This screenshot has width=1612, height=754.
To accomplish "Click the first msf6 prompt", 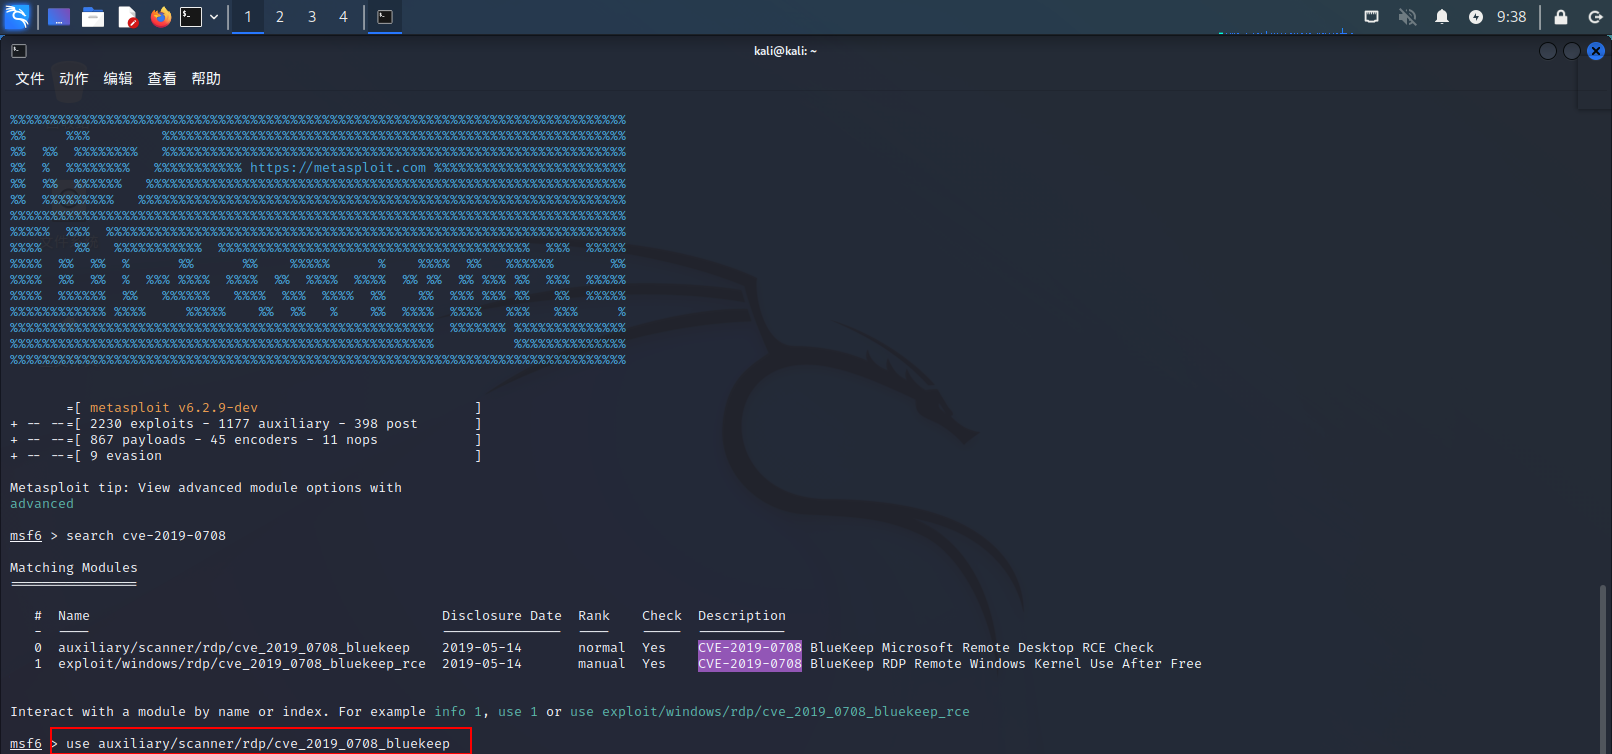I will click(x=26, y=536).
